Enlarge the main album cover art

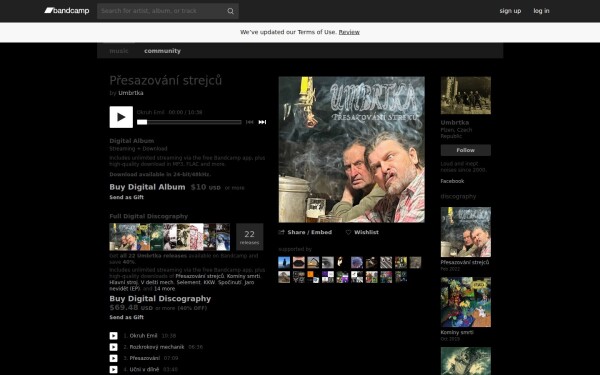(351, 150)
